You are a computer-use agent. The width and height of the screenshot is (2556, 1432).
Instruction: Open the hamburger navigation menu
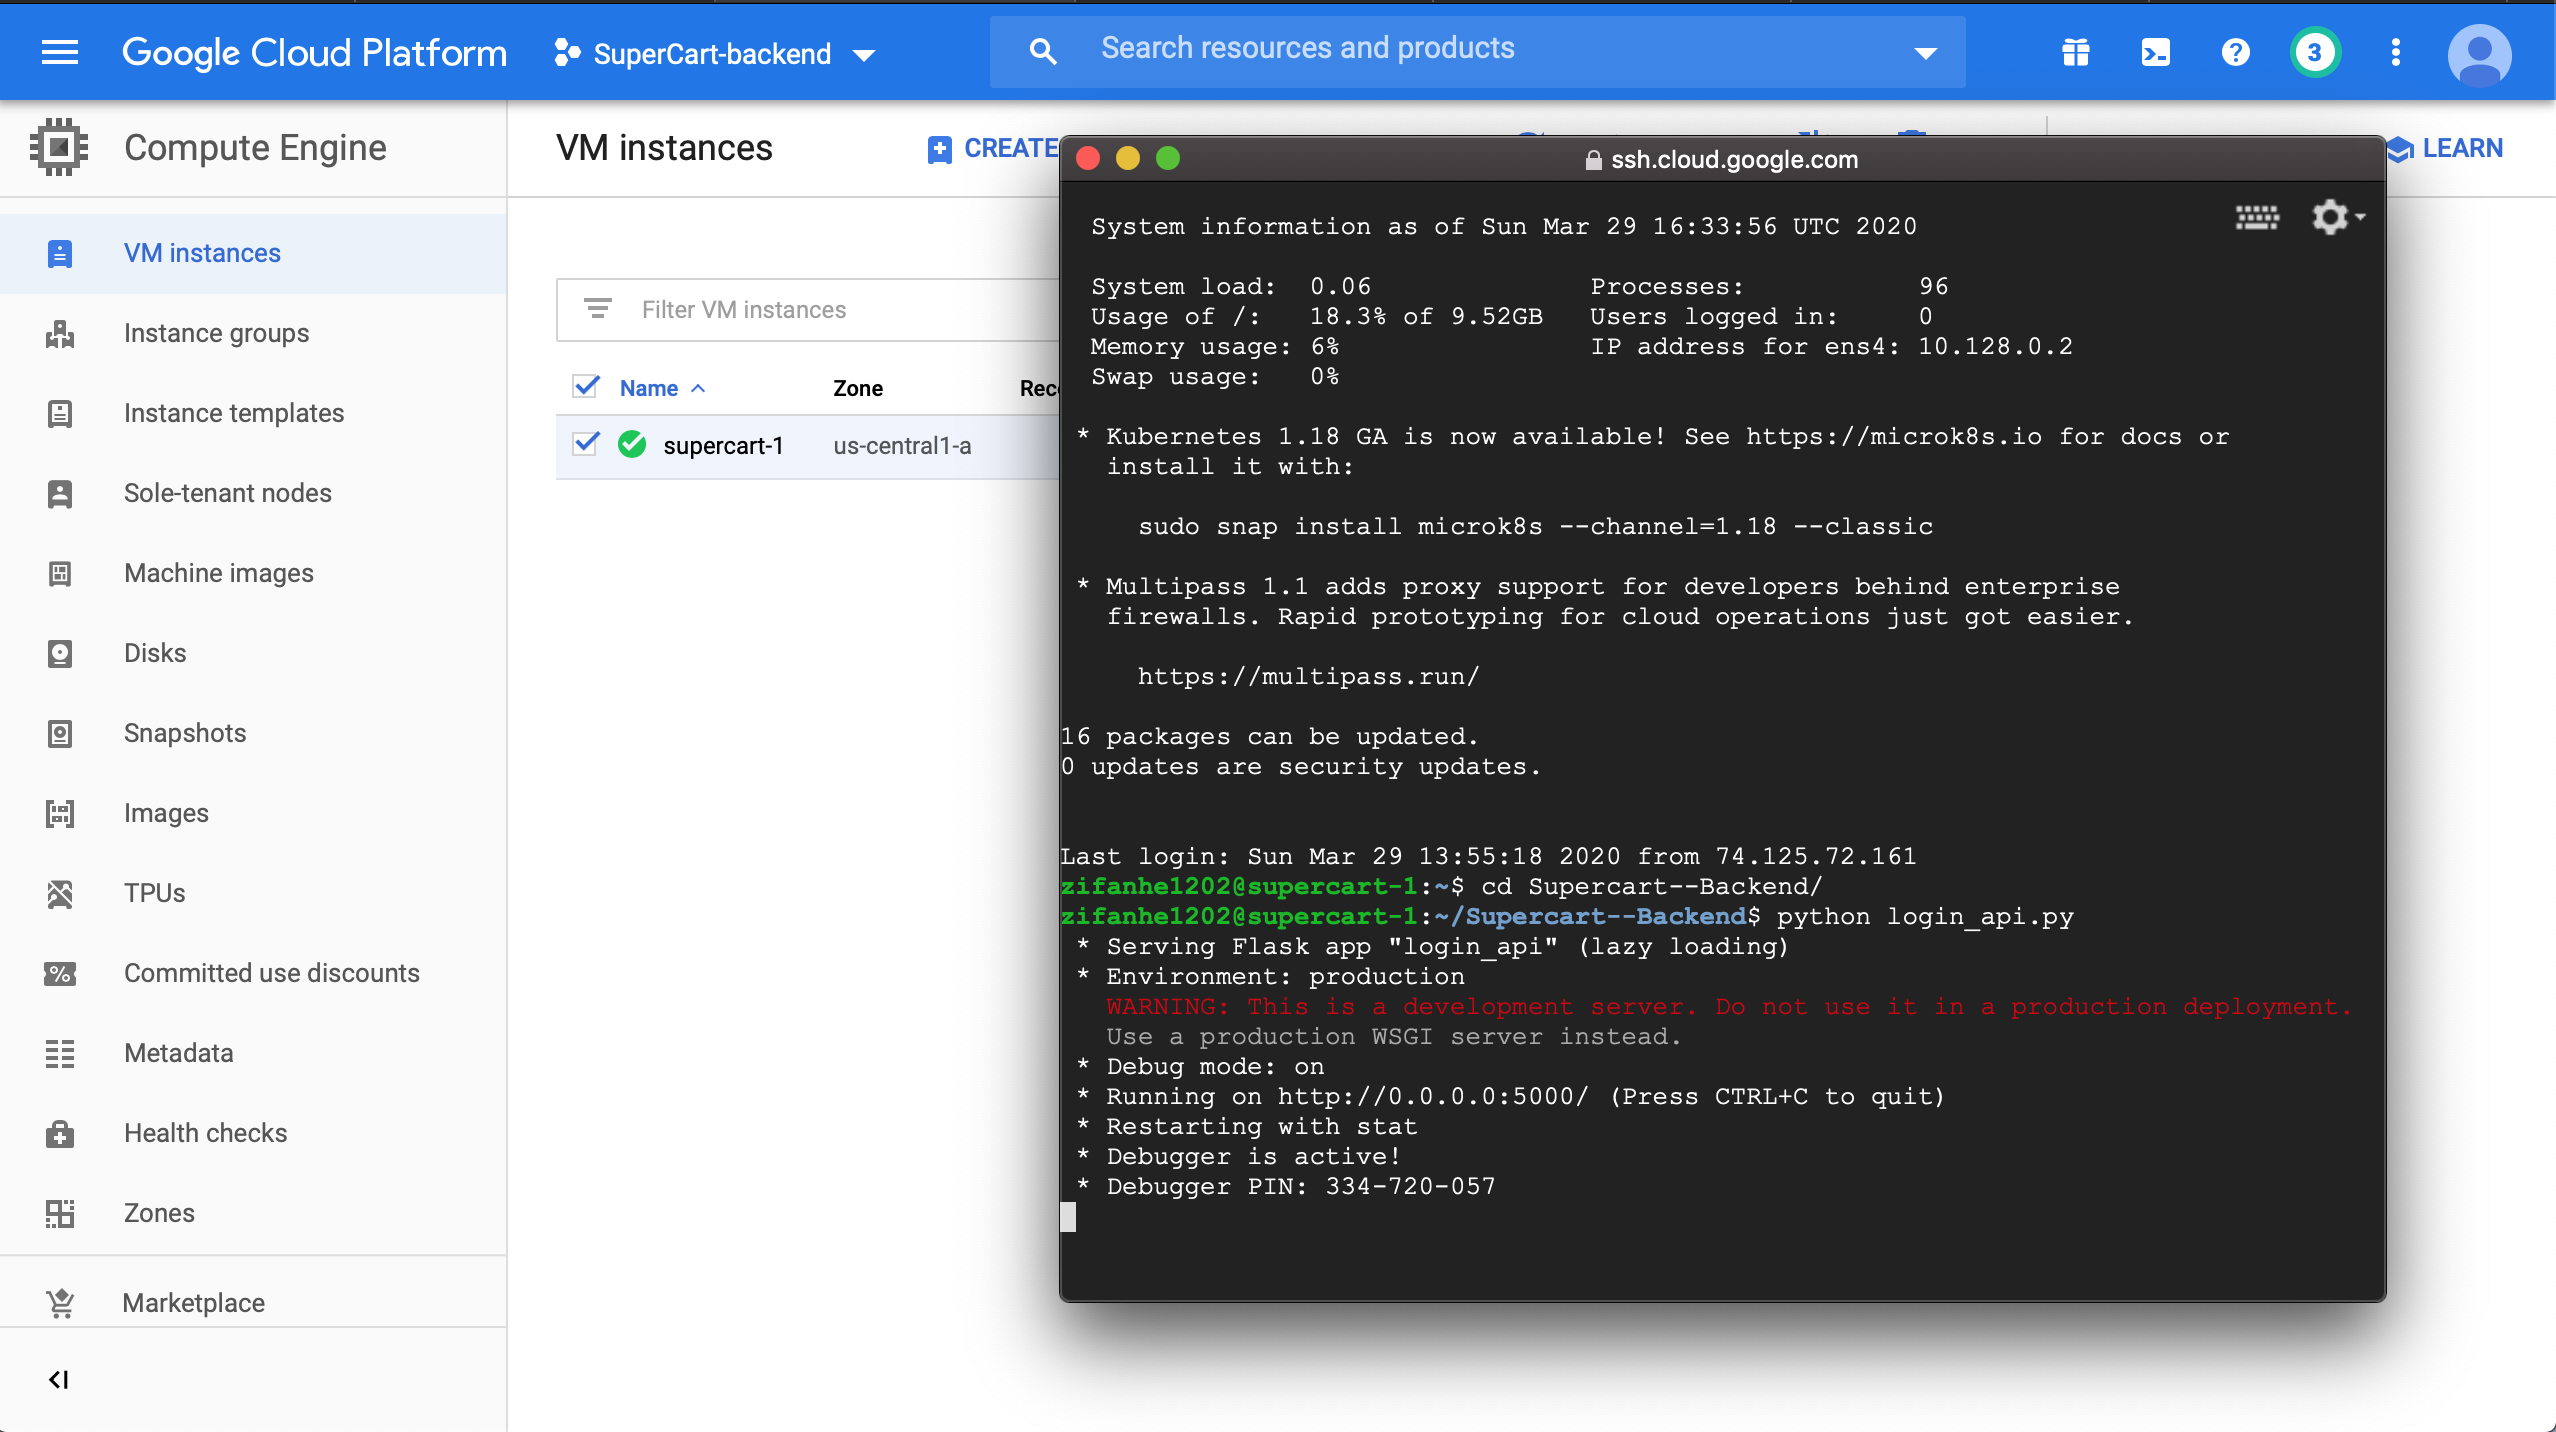pyautogui.click(x=60, y=52)
